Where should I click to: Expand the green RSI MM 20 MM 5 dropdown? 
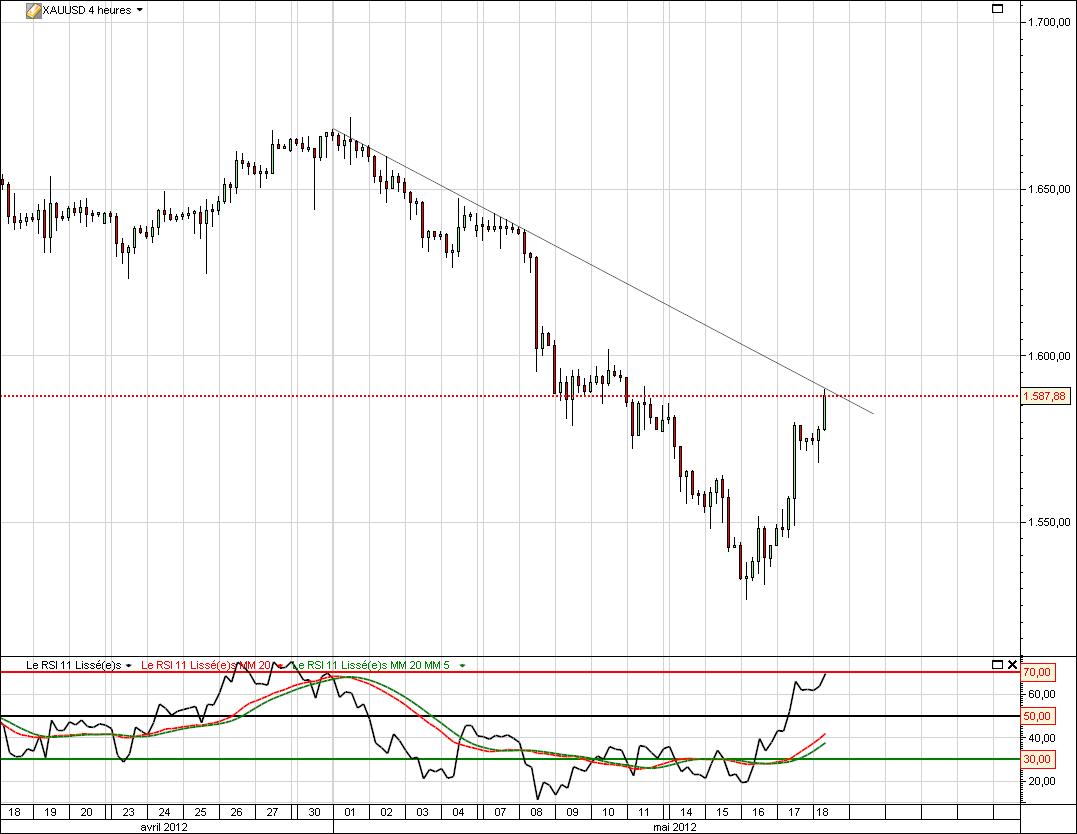click(x=462, y=665)
